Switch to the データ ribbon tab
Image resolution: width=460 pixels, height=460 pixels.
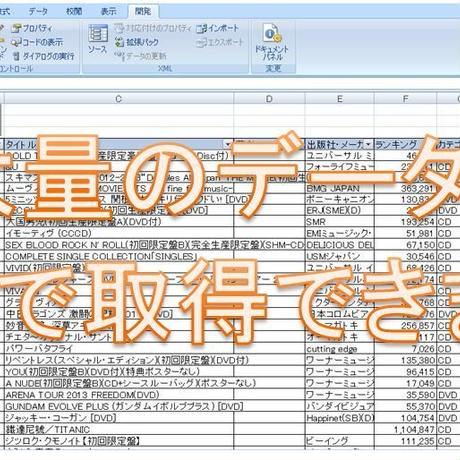click(38, 11)
